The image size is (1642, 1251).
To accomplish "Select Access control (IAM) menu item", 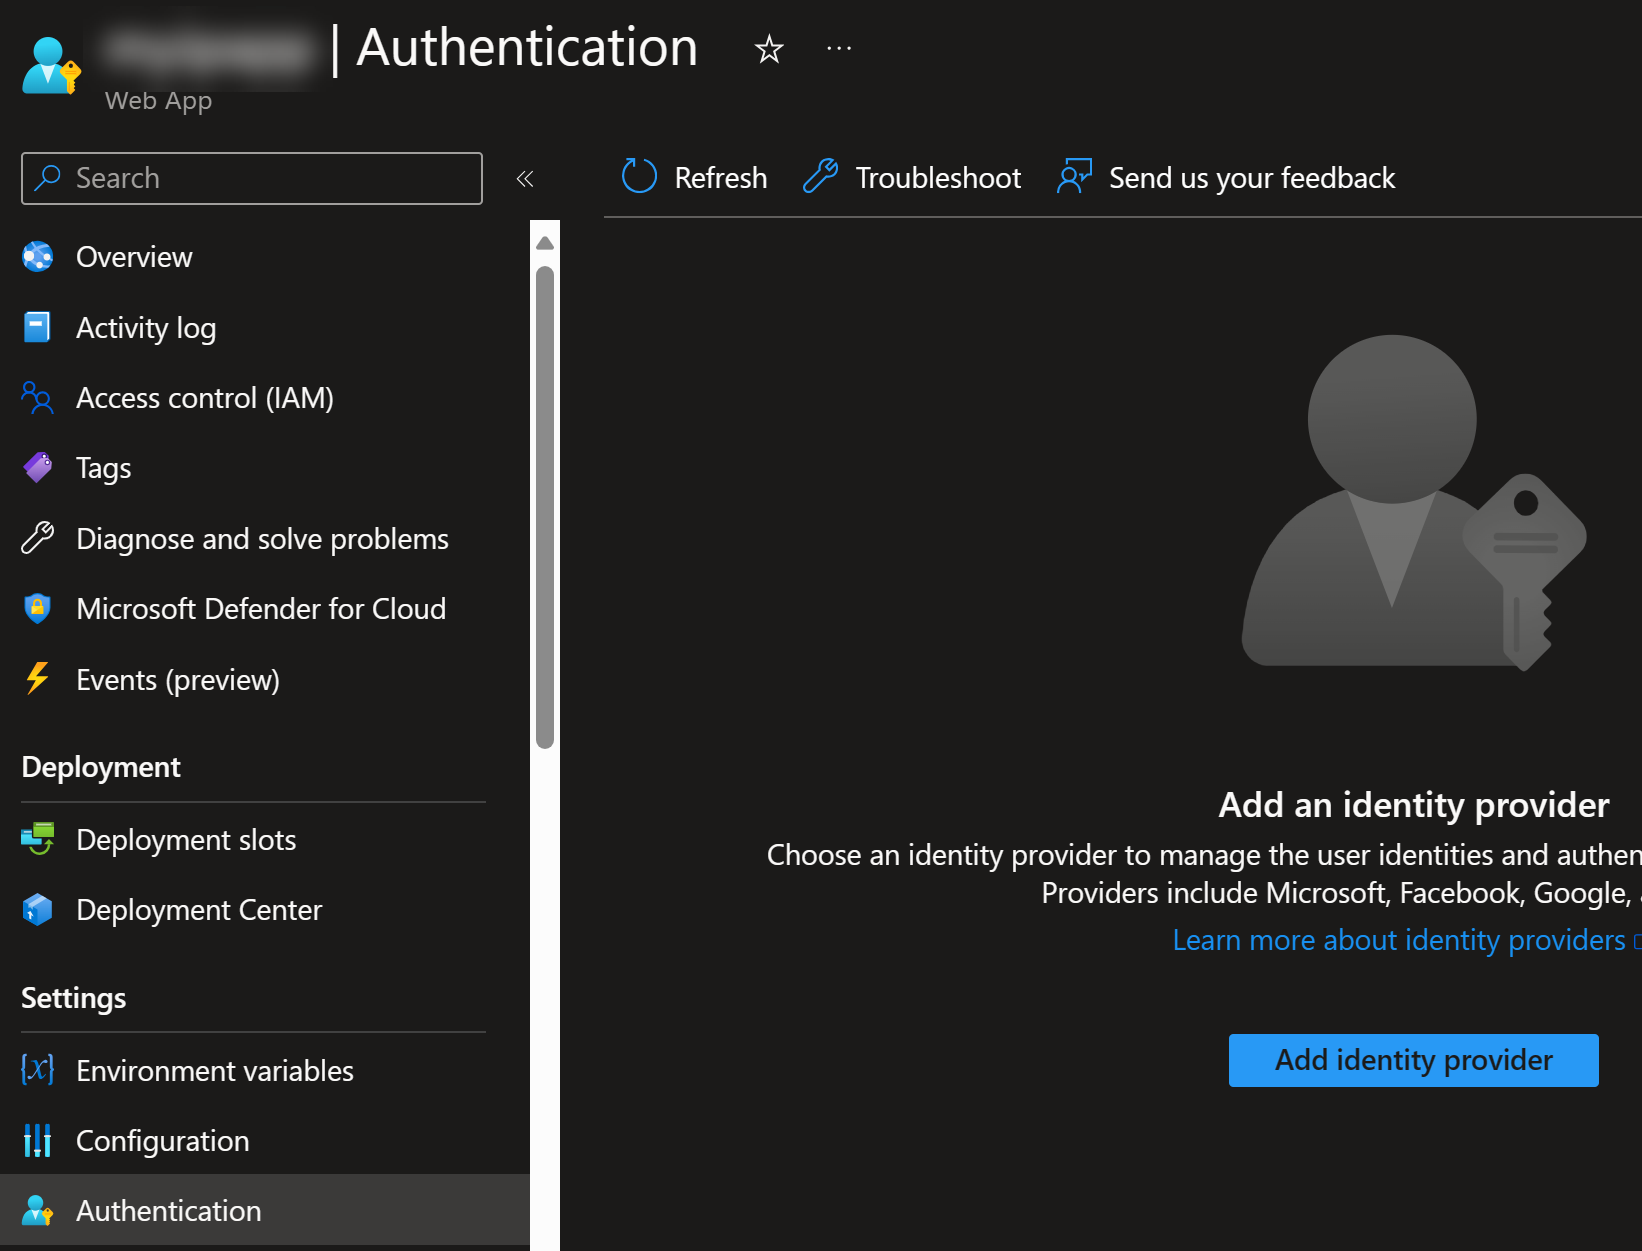I will pos(205,398).
